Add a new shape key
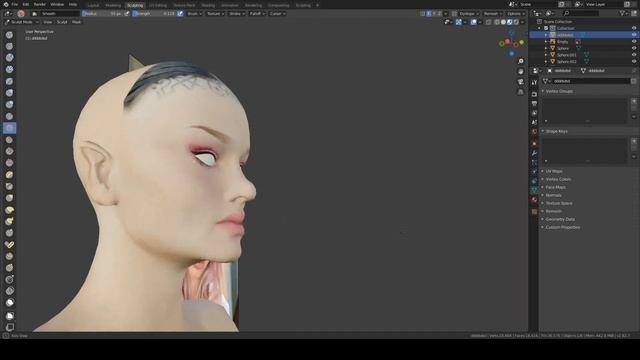The width and height of the screenshot is (640, 360). click(x=634, y=141)
